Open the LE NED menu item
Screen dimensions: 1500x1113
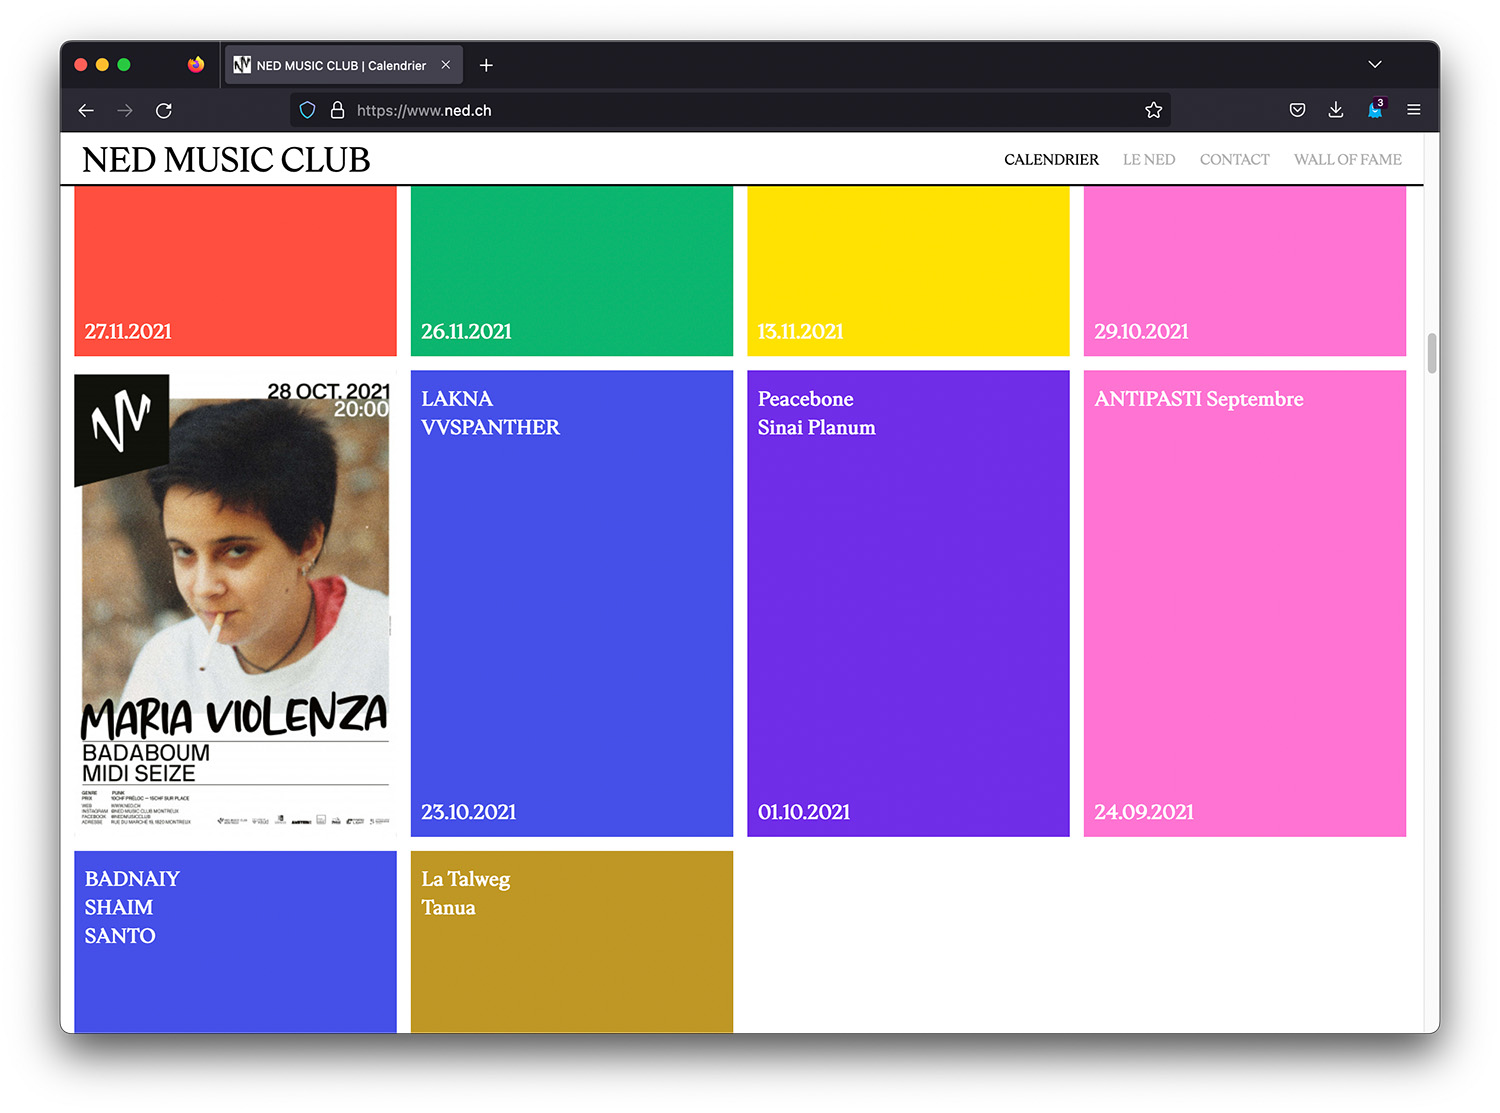pos(1148,160)
